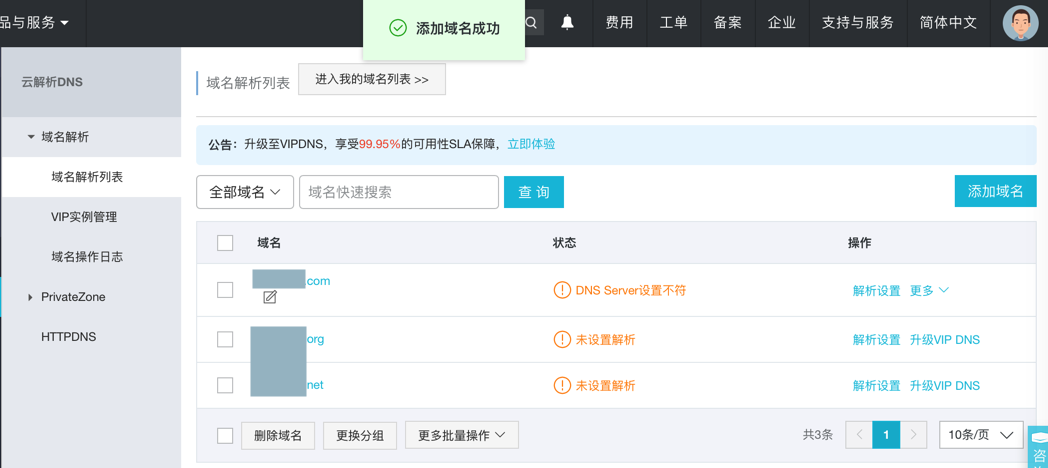Go to previous page arrow in pagination
This screenshot has width=1048, height=468.
point(859,435)
